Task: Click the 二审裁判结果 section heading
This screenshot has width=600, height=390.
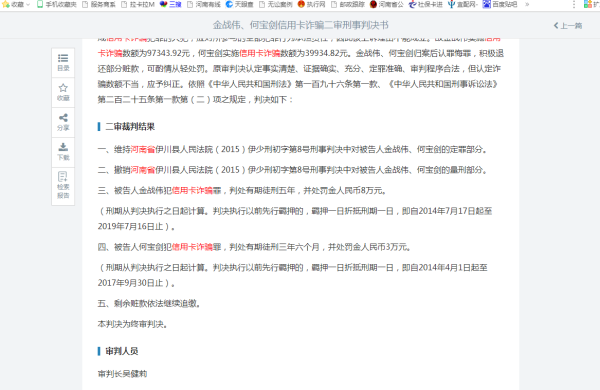Action: click(130, 127)
